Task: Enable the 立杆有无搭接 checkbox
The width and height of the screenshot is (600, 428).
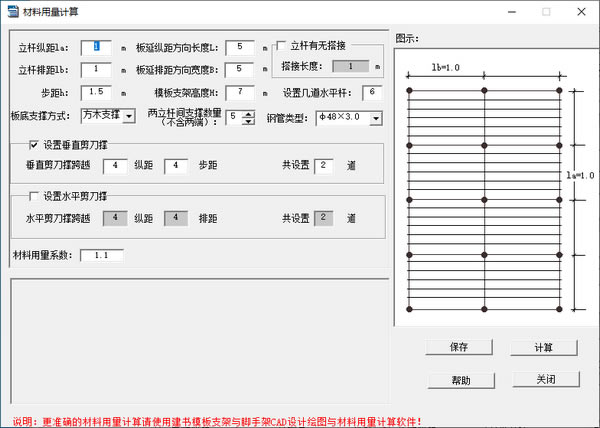Action: [281, 46]
